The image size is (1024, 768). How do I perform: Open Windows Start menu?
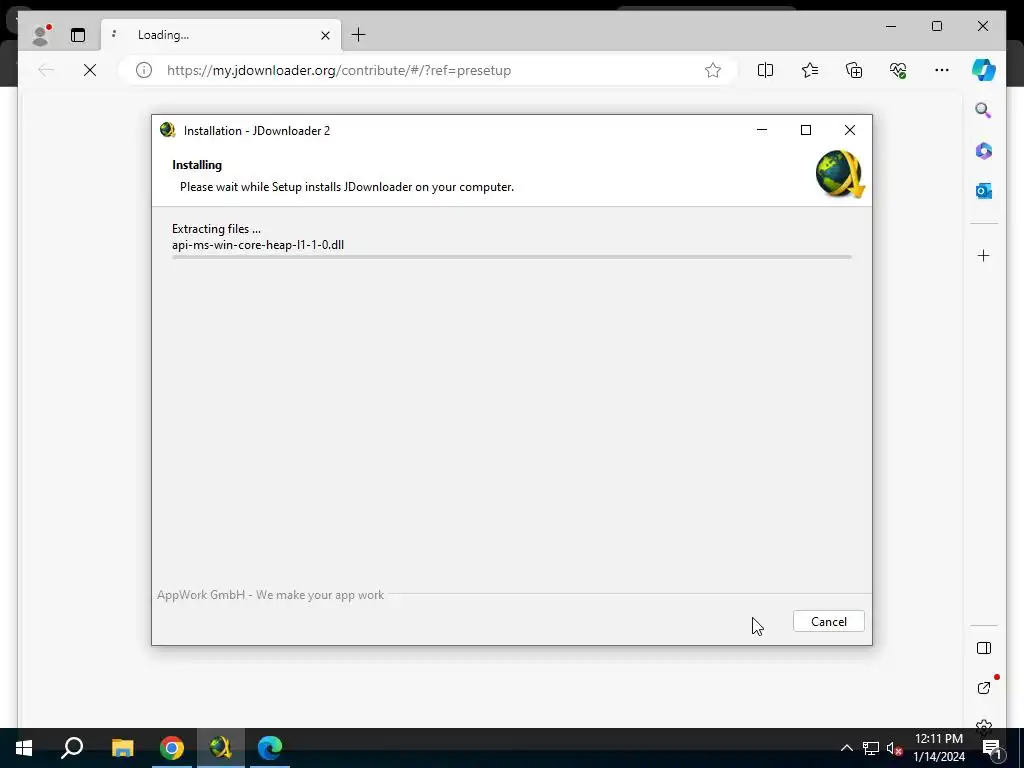click(24, 748)
